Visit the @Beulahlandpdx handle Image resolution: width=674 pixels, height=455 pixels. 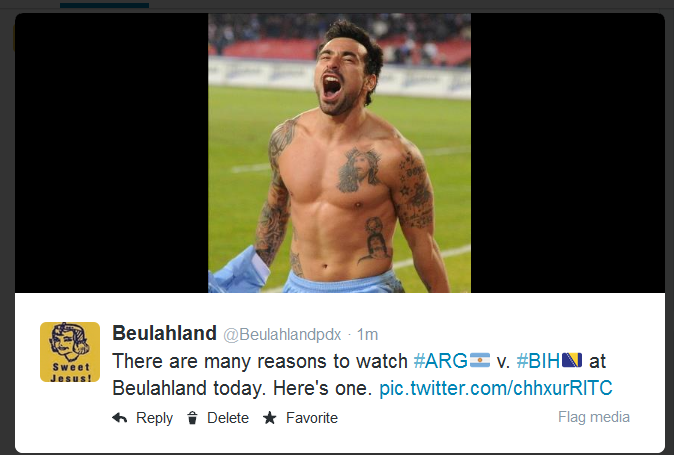[x=282, y=335]
